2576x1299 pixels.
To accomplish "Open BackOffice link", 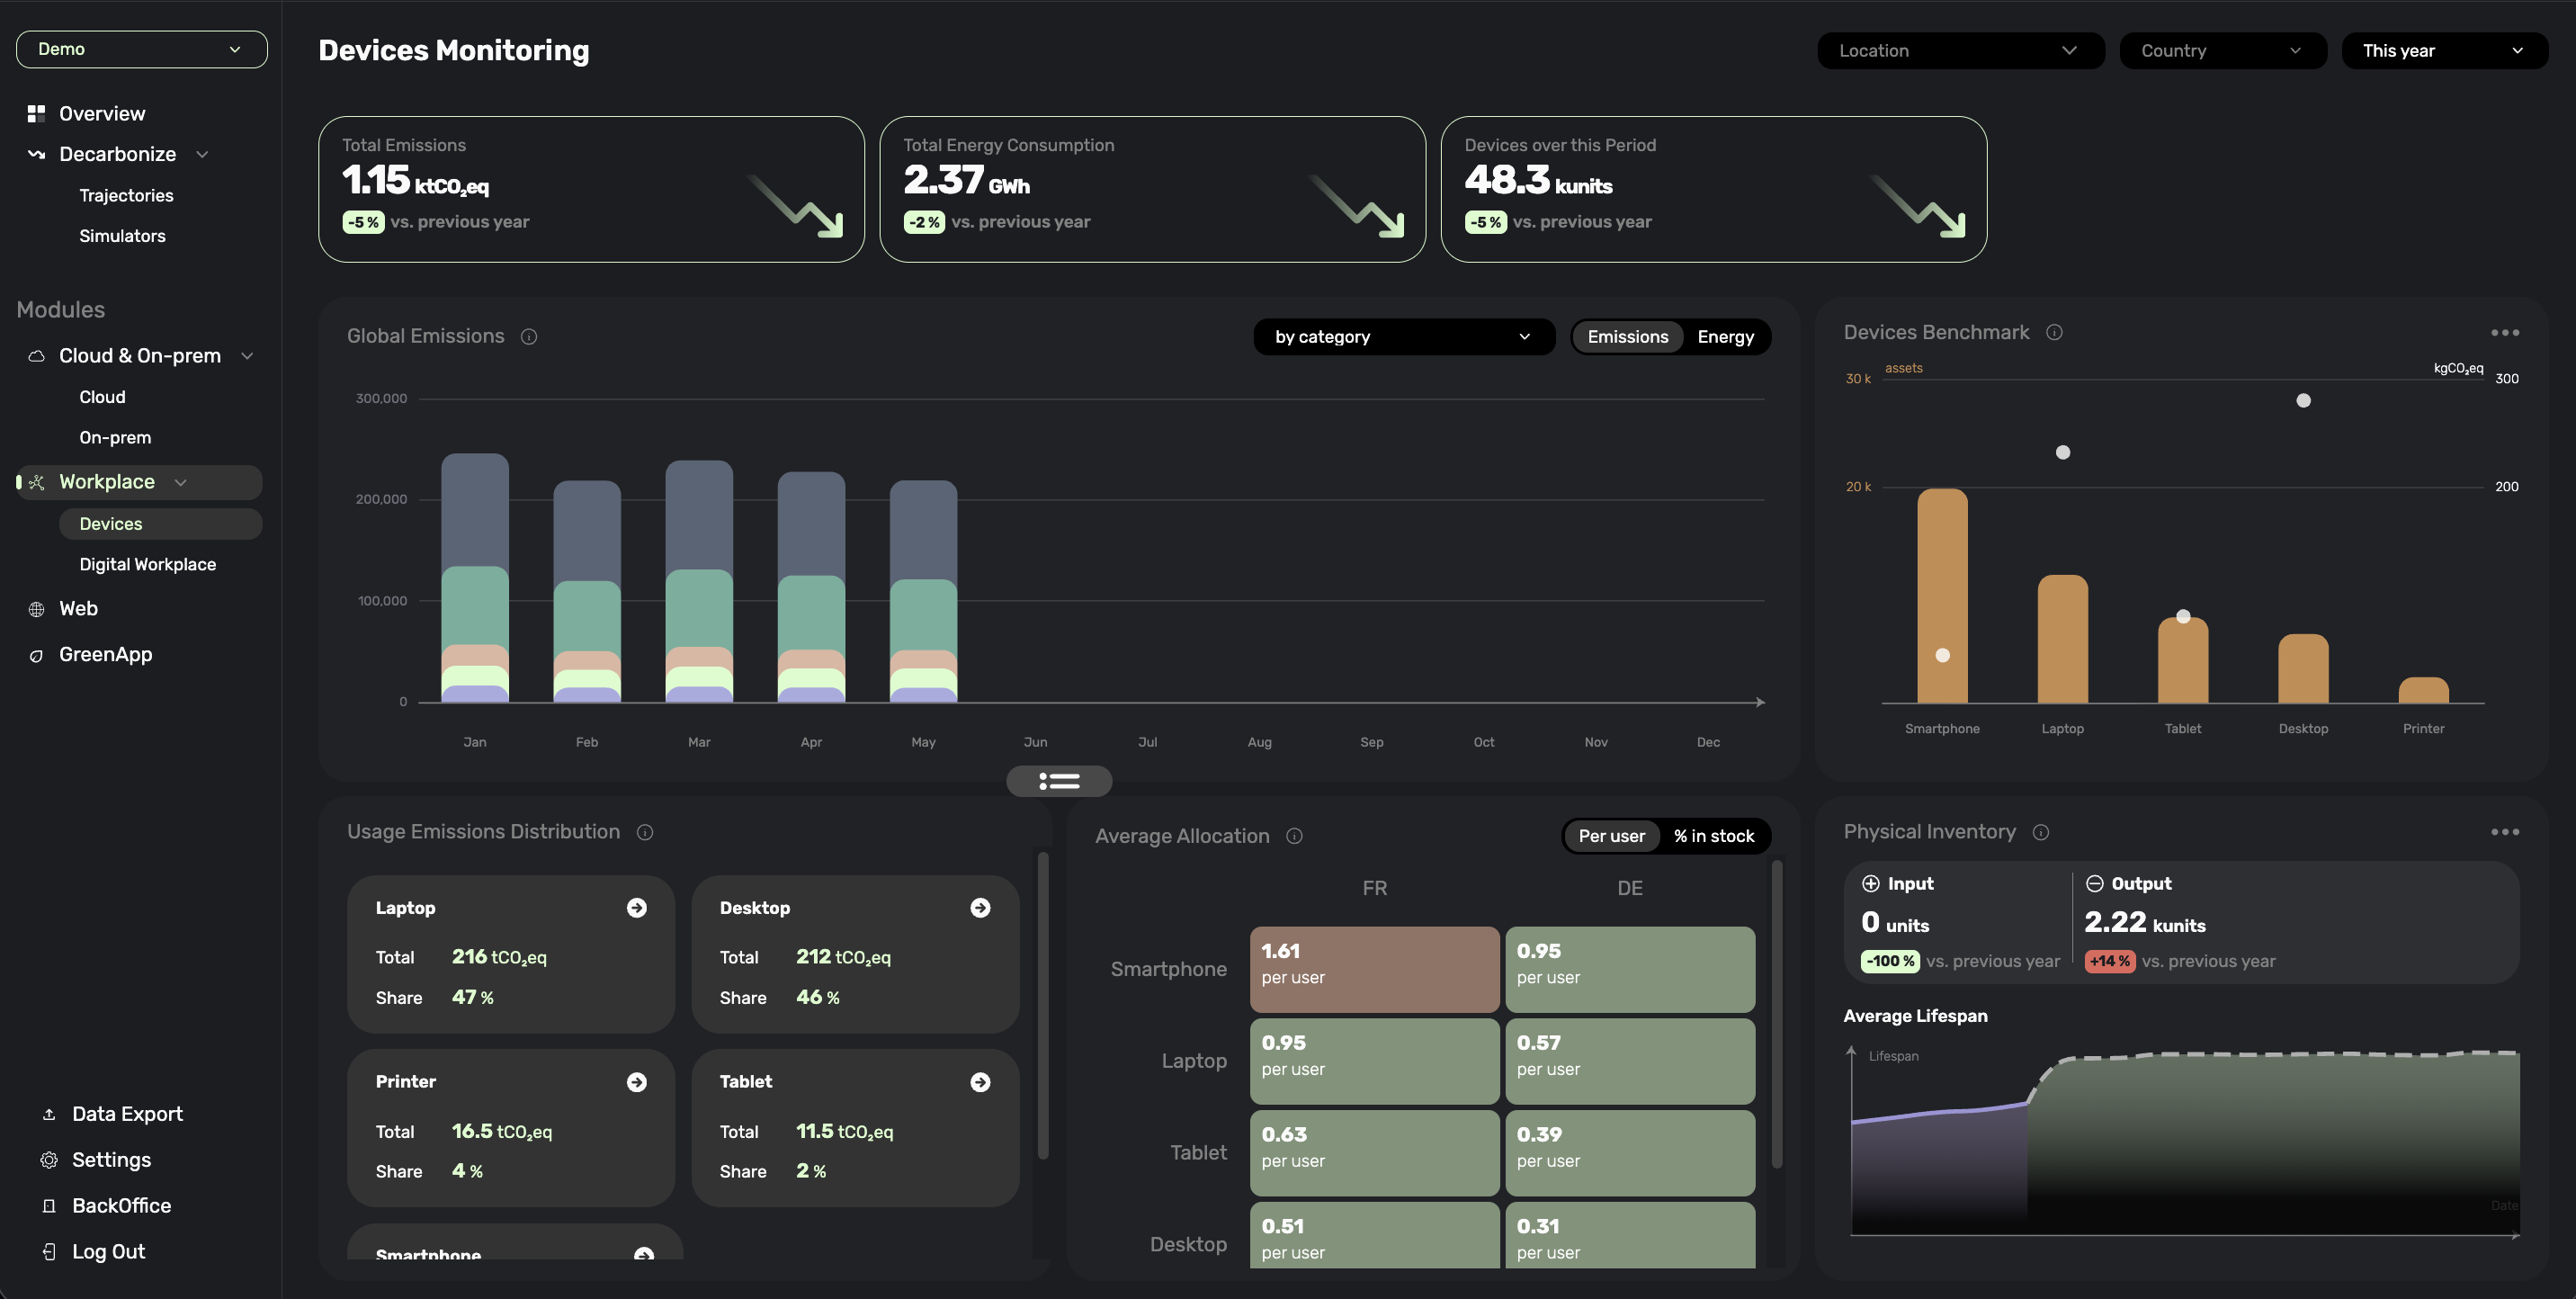I will tap(121, 1206).
